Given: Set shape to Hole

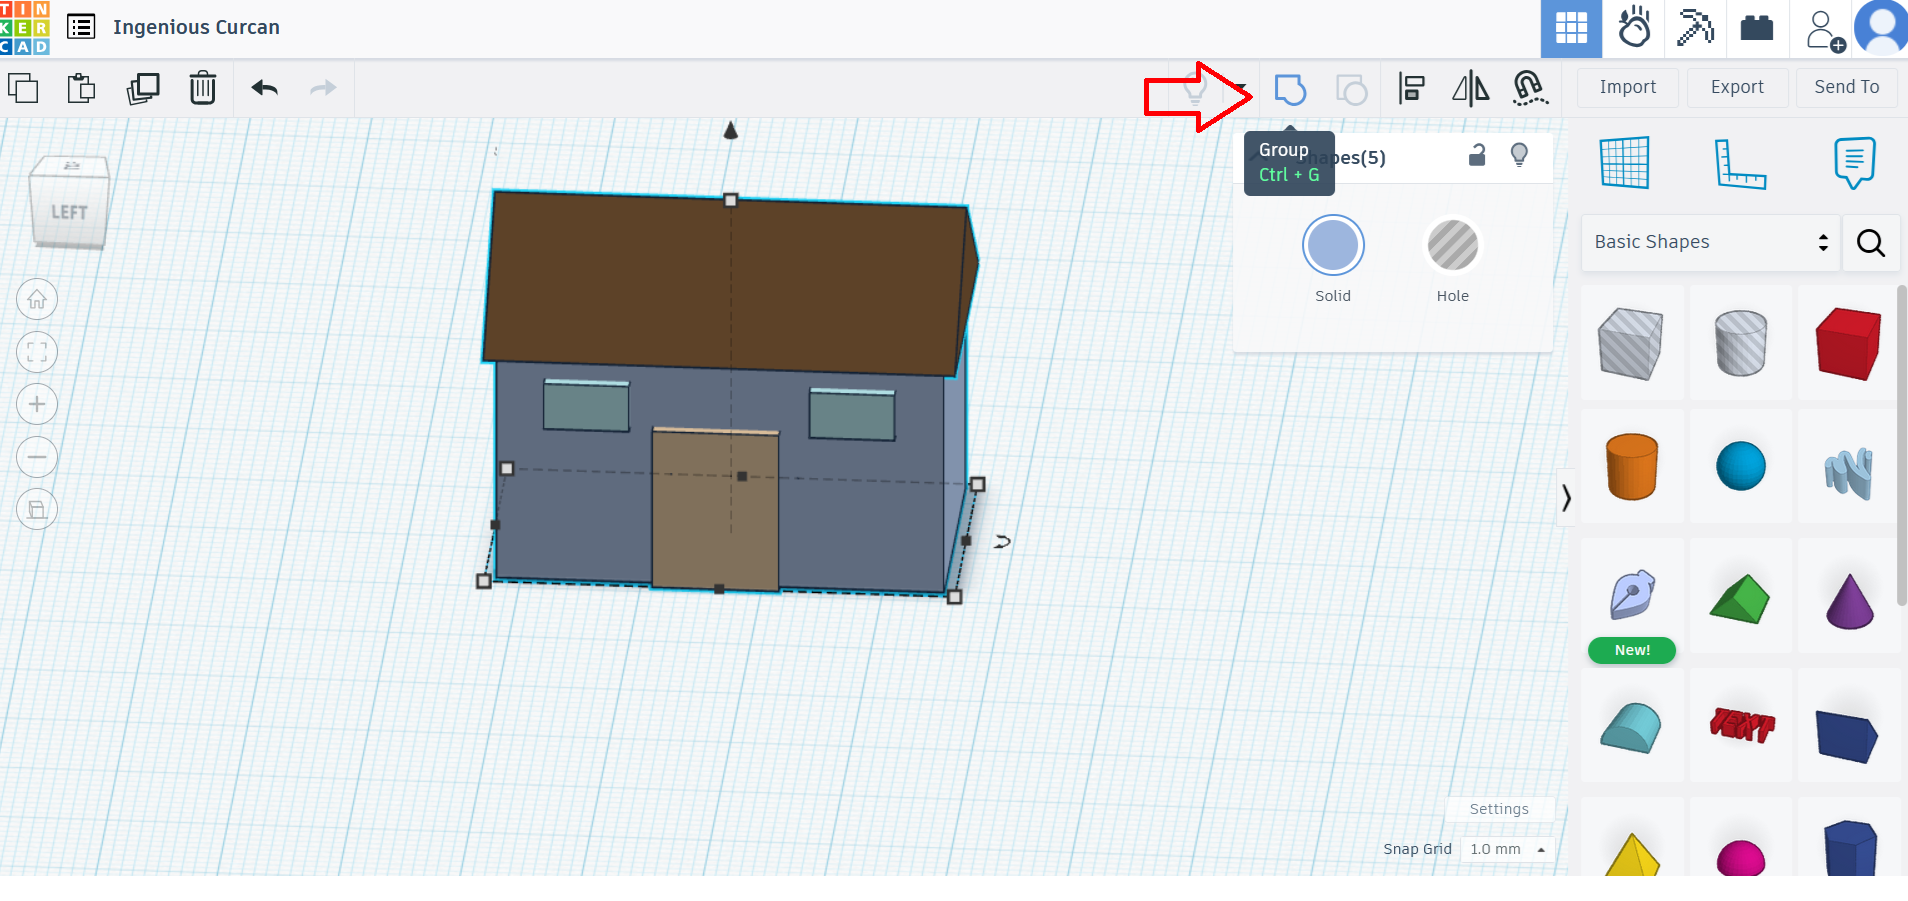Looking at the screenshot, I should click(1452, 246).
